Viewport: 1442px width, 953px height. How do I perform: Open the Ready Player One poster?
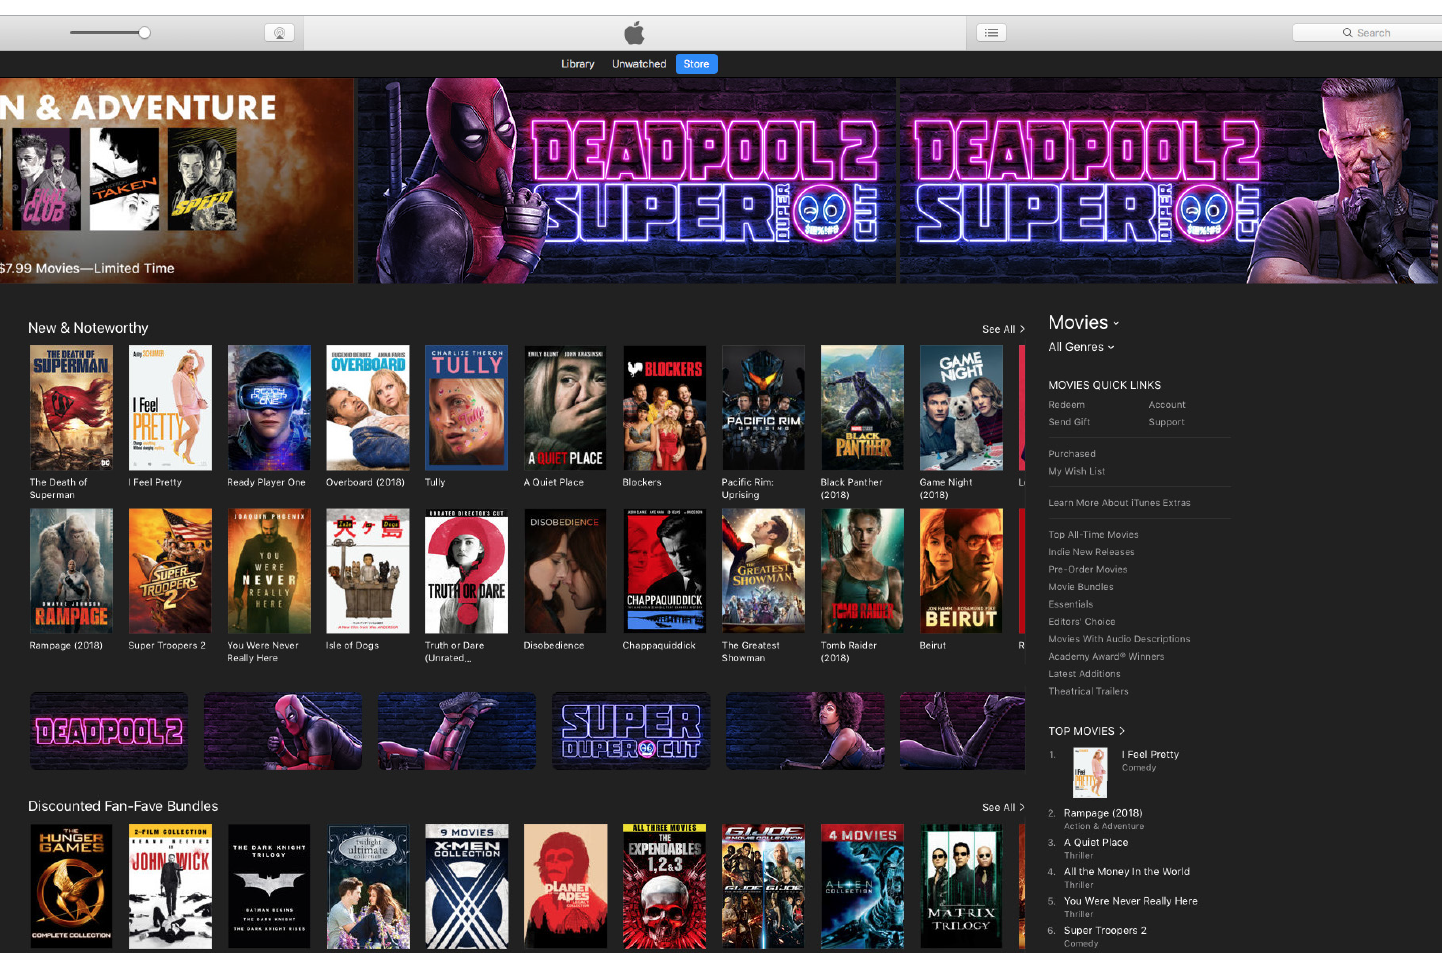click(x=269, y=408)
